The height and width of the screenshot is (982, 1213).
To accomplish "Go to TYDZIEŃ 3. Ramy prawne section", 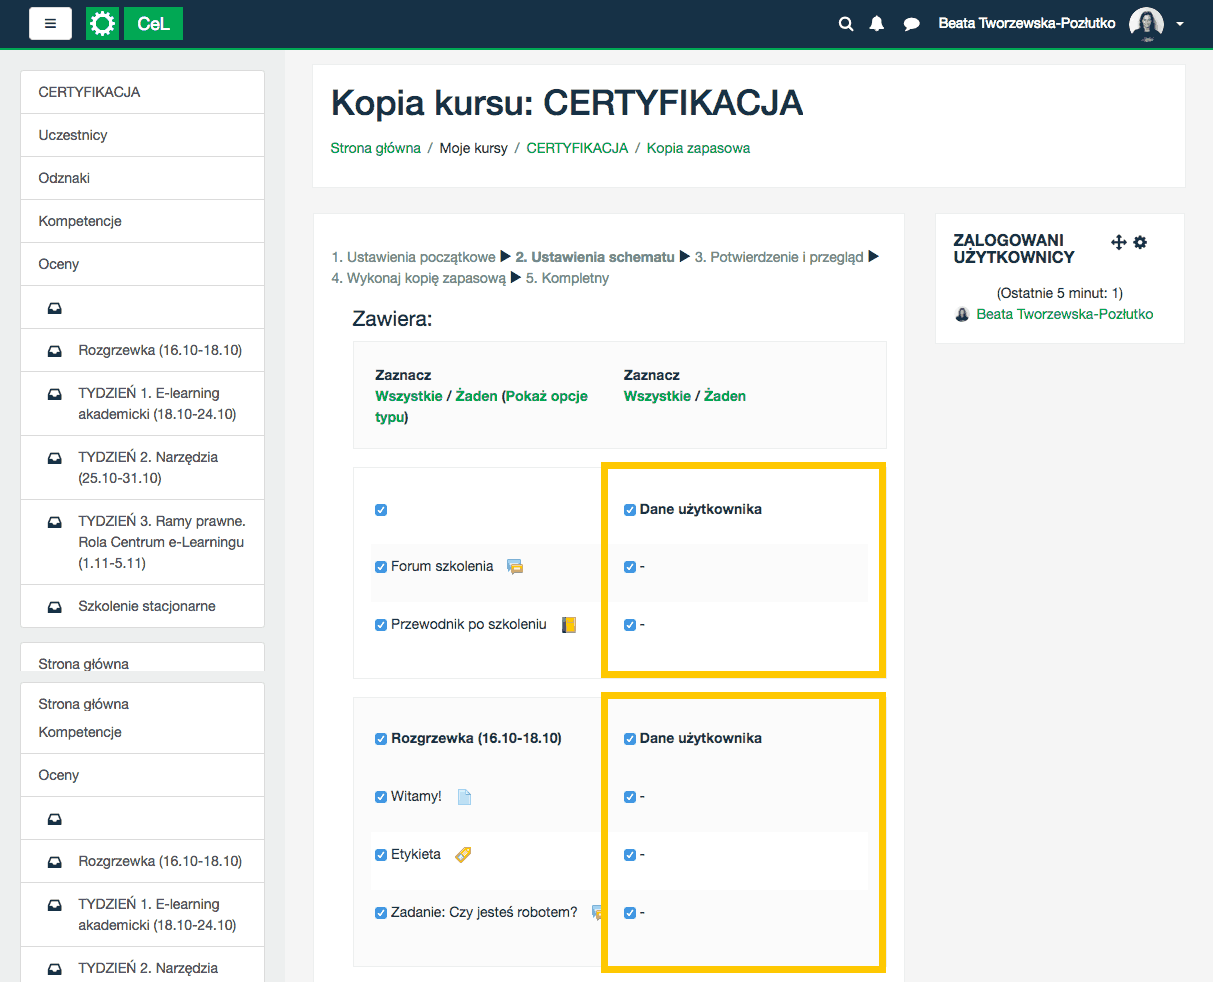I will (x=142, y=542).
